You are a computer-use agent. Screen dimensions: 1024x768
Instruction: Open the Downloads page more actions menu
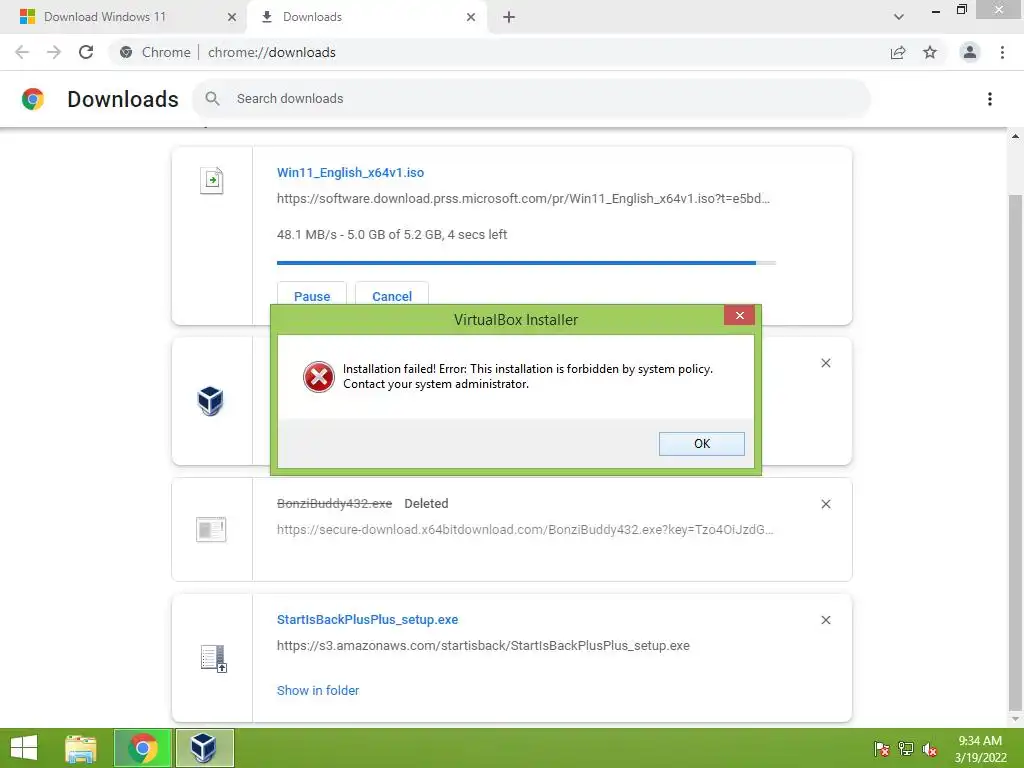pyautogui.click(x=989, y=99)
